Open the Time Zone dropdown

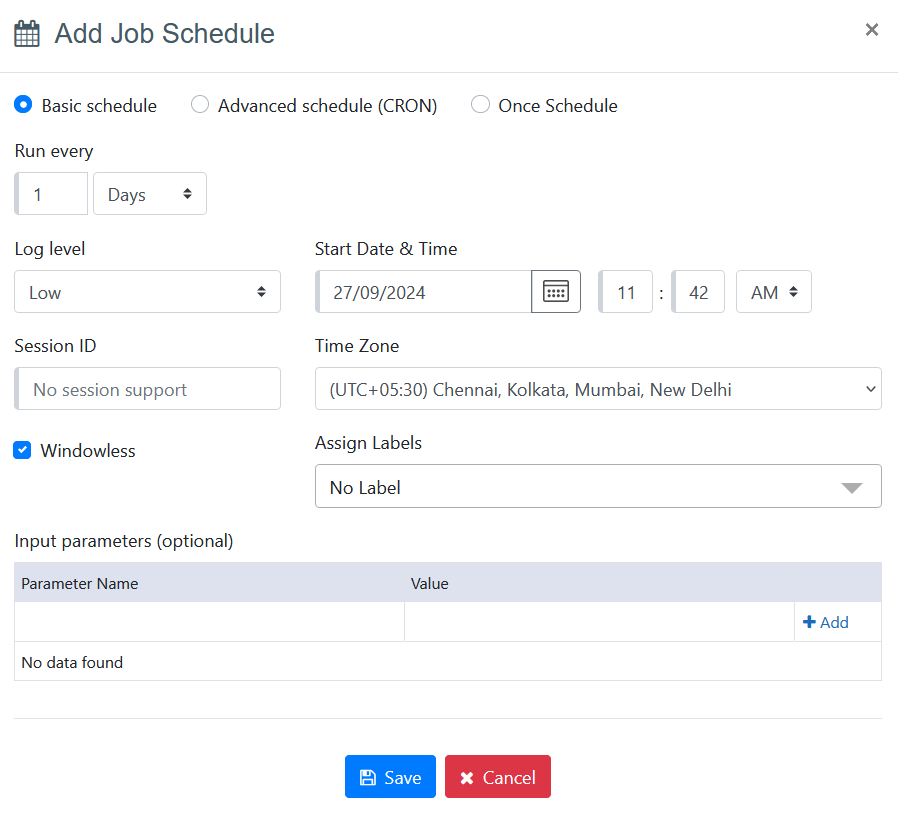click(x=598, y=389)
